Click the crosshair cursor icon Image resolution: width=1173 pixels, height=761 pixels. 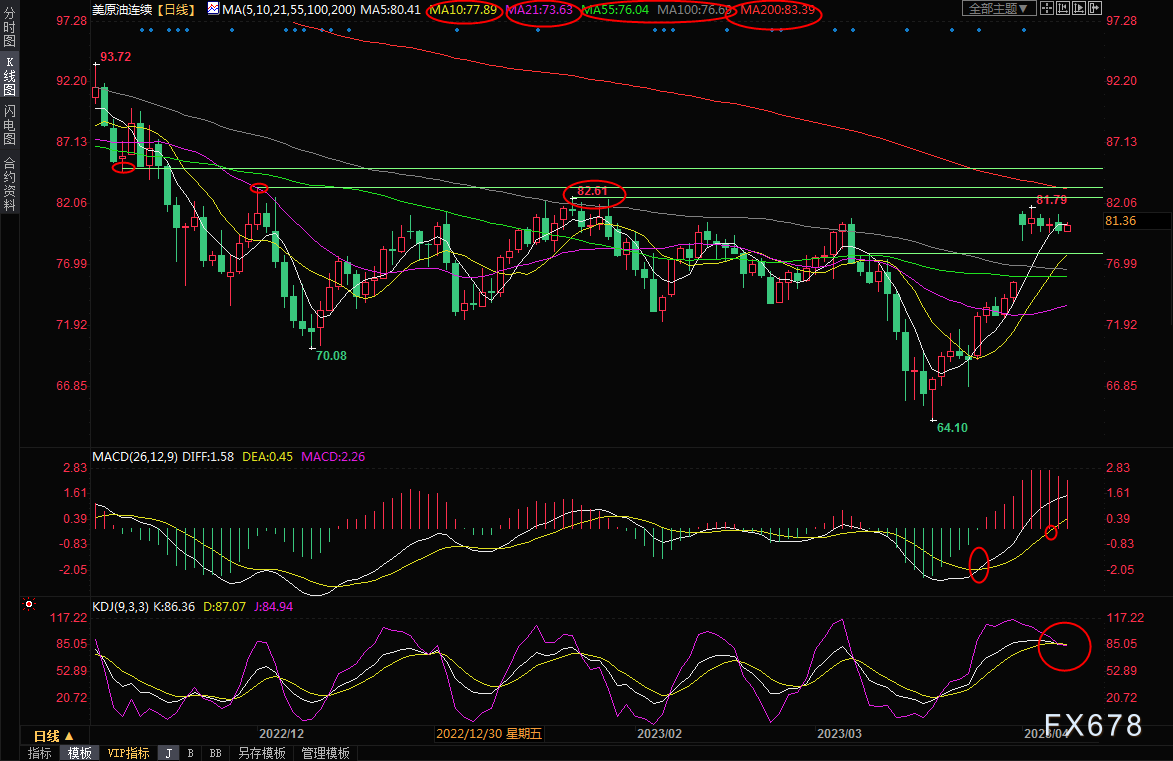point(1047,8)
